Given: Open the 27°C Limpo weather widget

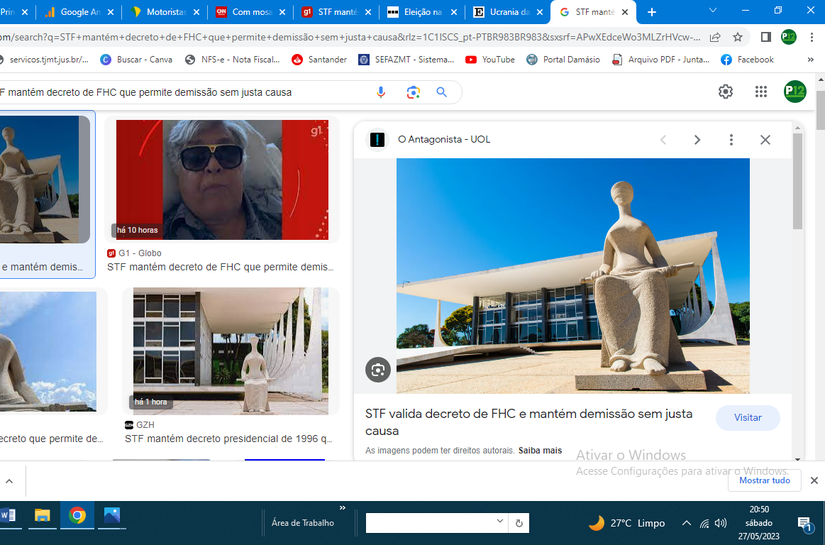Looking at the screenshot, I should point(627,523).
